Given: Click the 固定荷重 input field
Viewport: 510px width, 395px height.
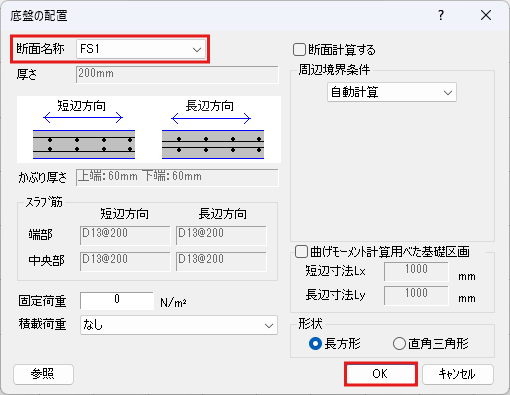Looking at the screenshot, I should click(x=117, y=301).
